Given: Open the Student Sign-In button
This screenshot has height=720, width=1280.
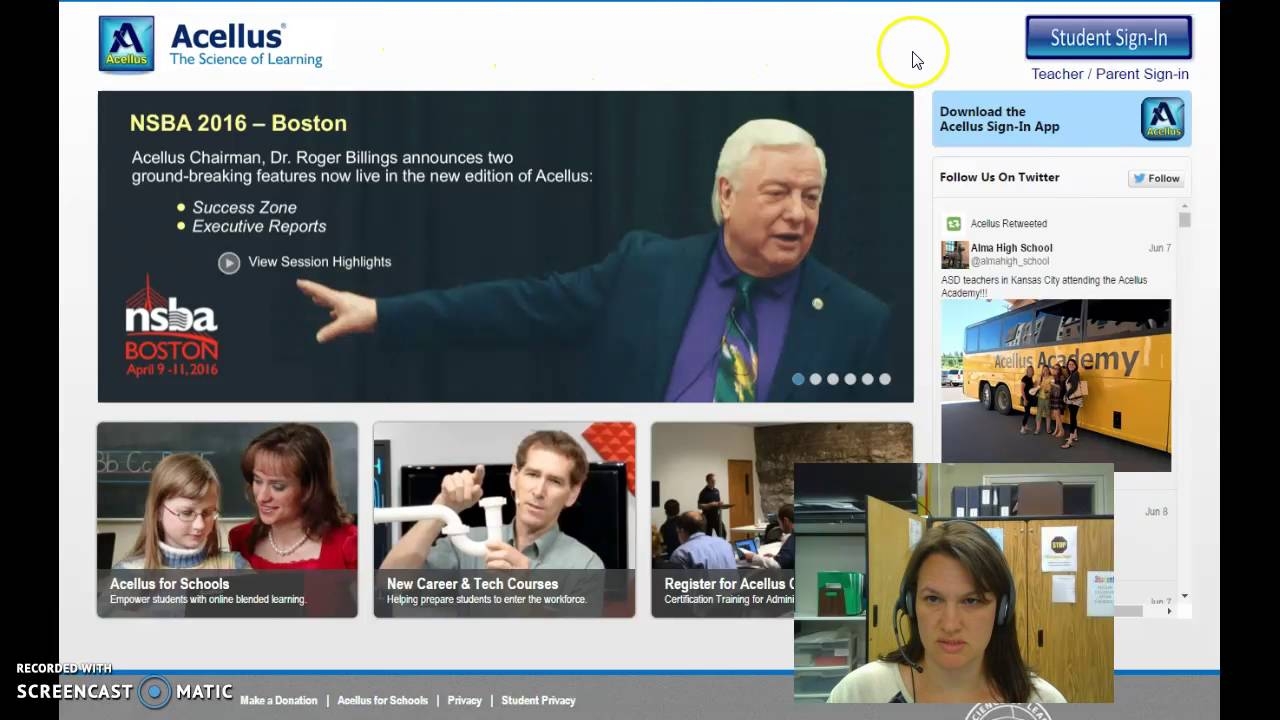Looking at the screenshot, I should click(x=1108, y=38).
